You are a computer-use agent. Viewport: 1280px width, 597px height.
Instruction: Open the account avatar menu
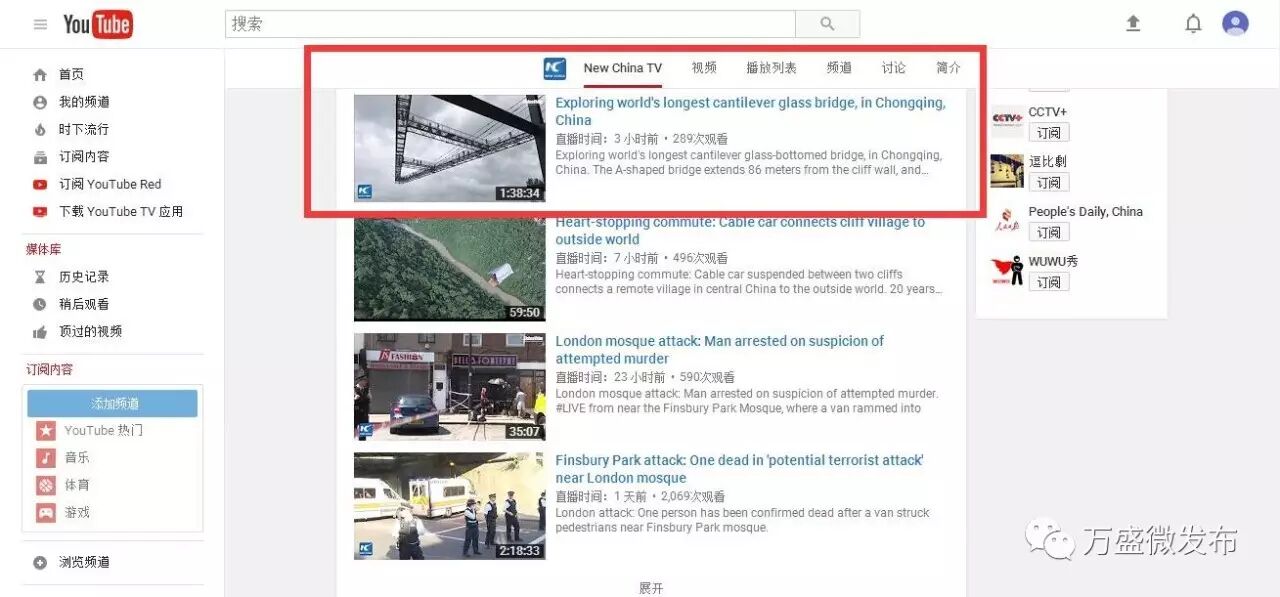[1235, 23]
